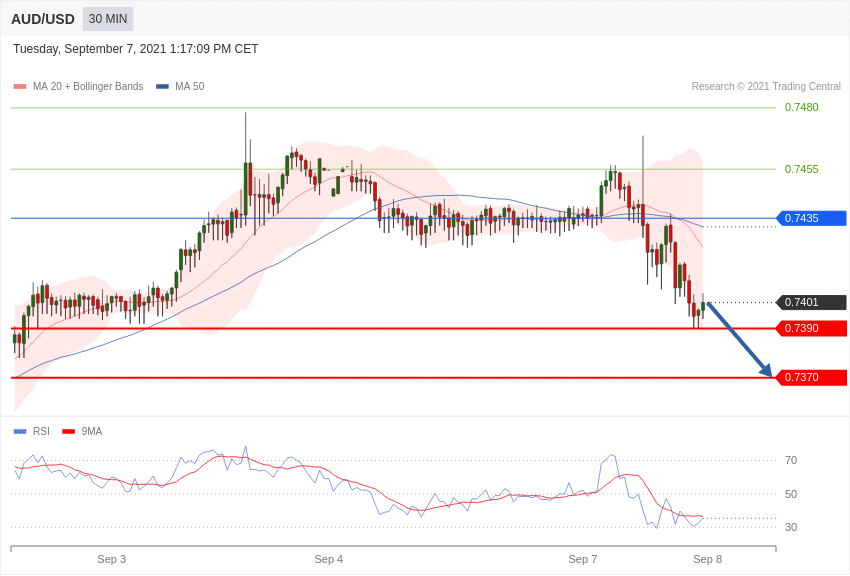This screenshot has width=850, height=576.
Task: Click the MA 50 legend label
Action: (190, 86)
